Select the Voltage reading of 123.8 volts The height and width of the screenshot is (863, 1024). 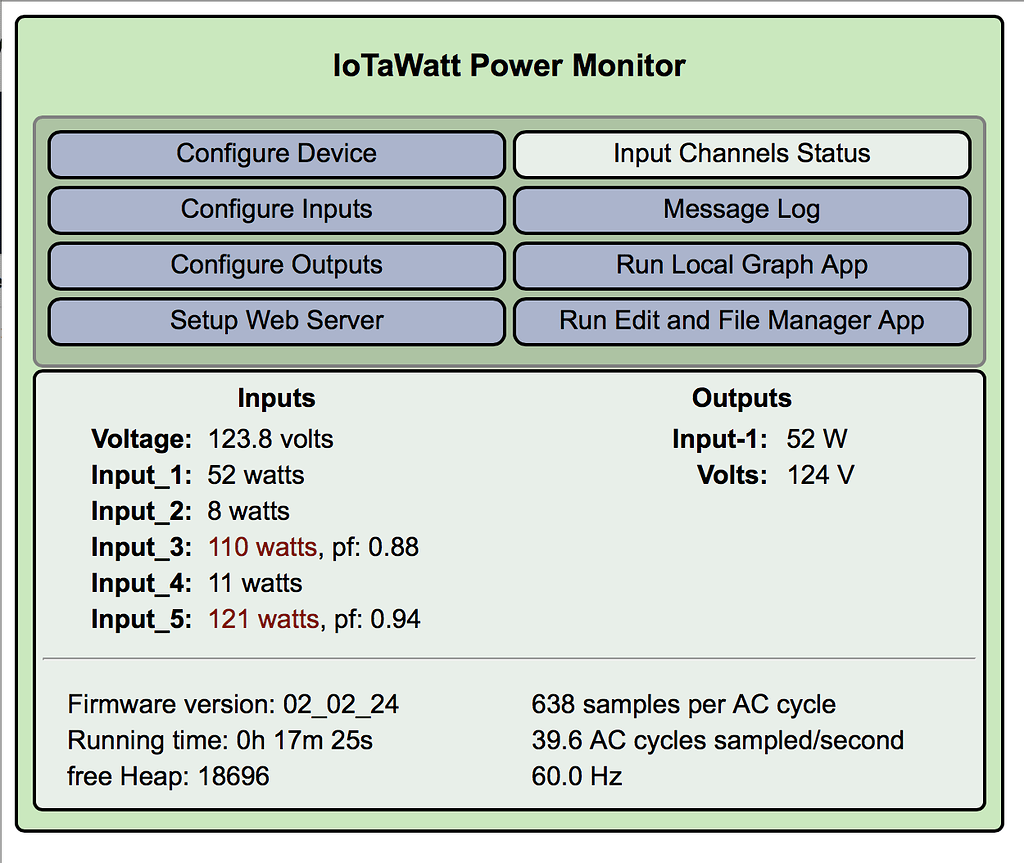click(270, 438)
